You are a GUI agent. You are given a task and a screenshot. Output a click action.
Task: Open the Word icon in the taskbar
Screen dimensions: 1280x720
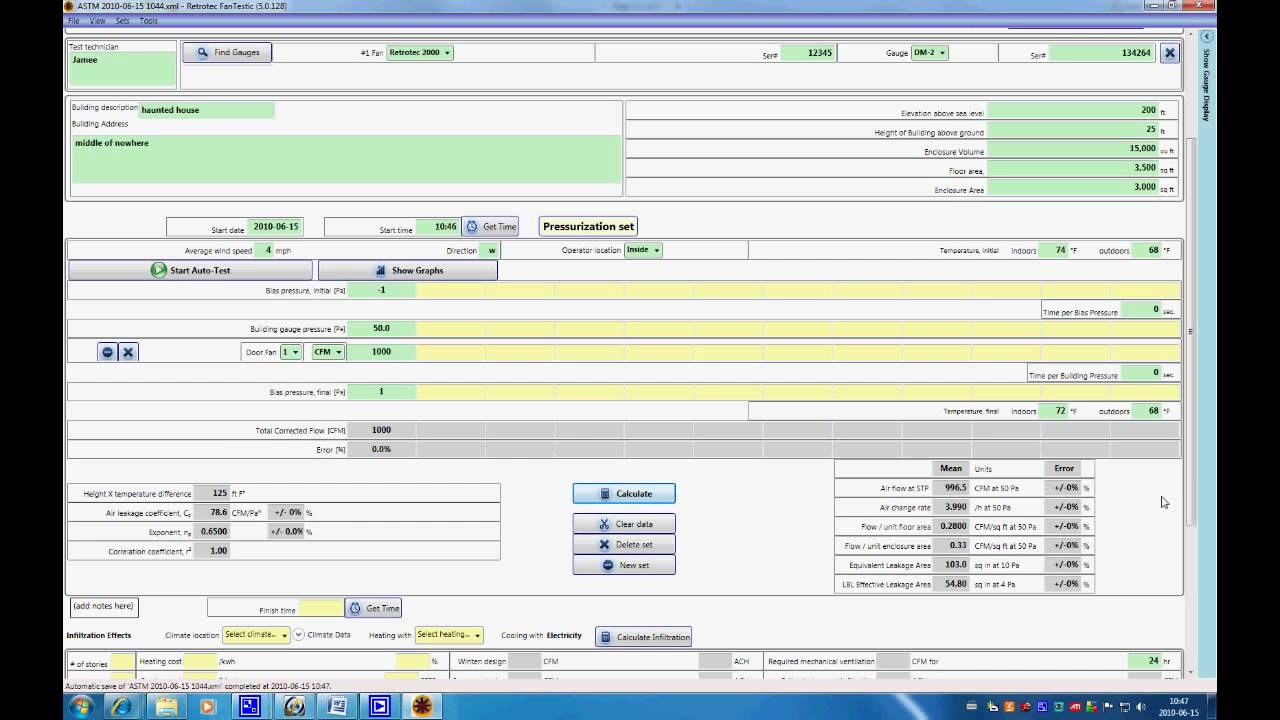pyautogui.click(x=336, y=706)
